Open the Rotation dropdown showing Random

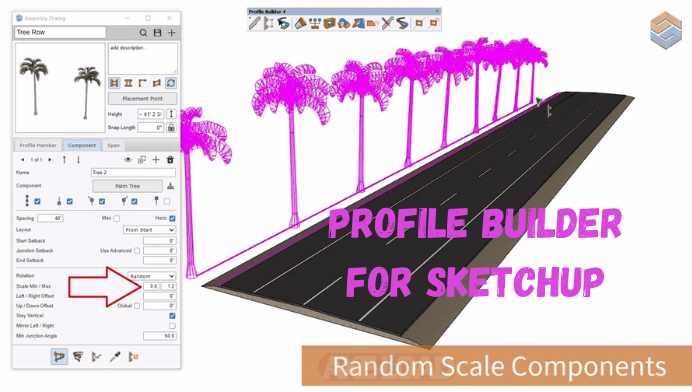(x=152, y=276)
